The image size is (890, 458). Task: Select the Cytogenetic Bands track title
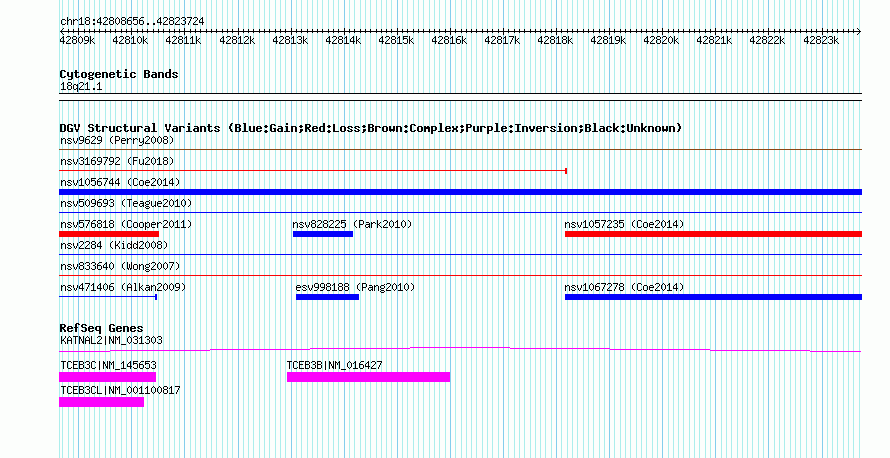click(x=119, y=74)
